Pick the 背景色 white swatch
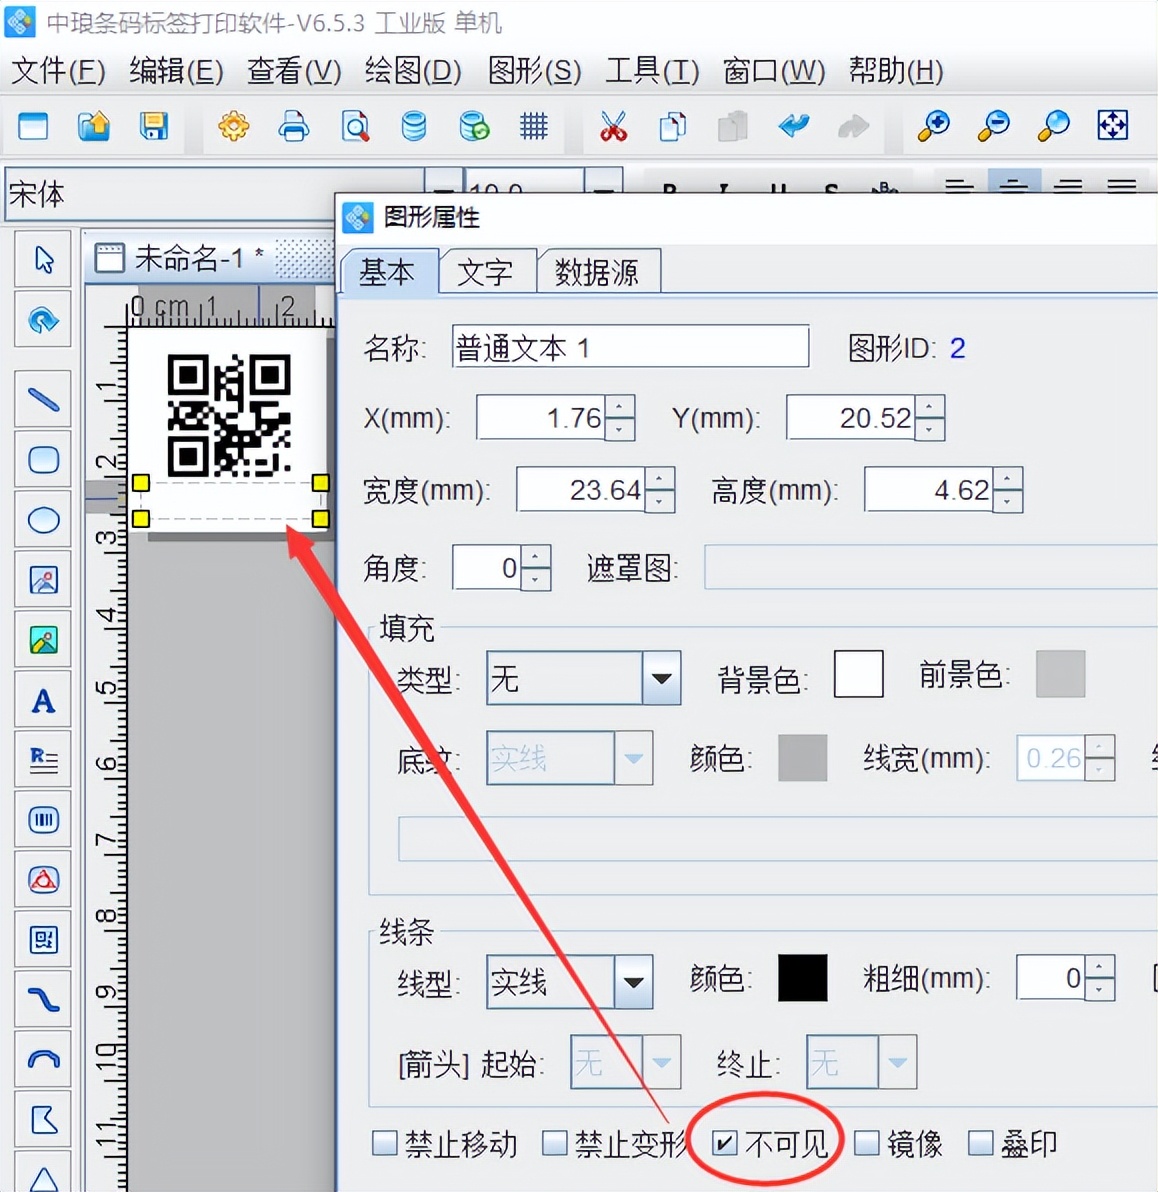The image size is (1158, 1192). click(x=858, y=674)
